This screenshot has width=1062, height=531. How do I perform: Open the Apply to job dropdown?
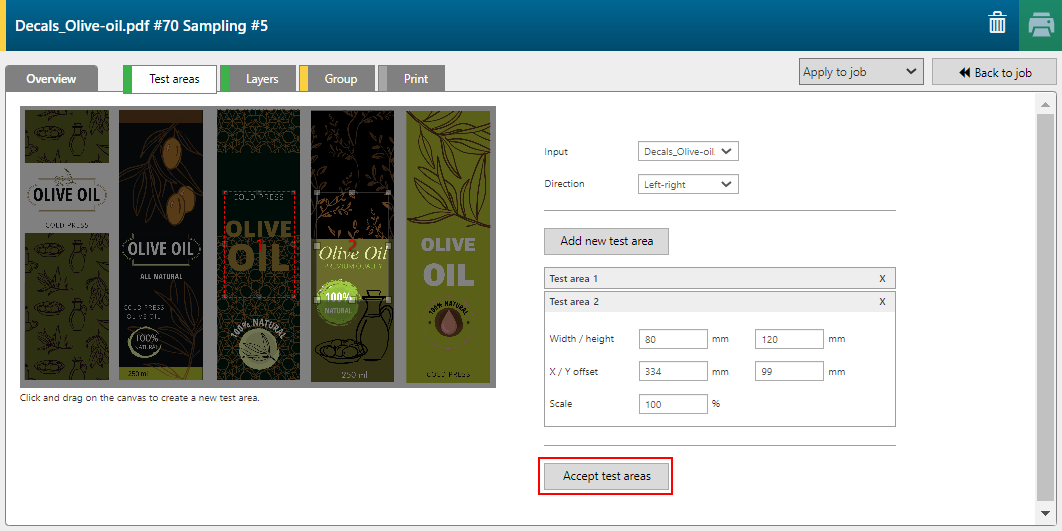pyautogui.click(x=860, y=72)
